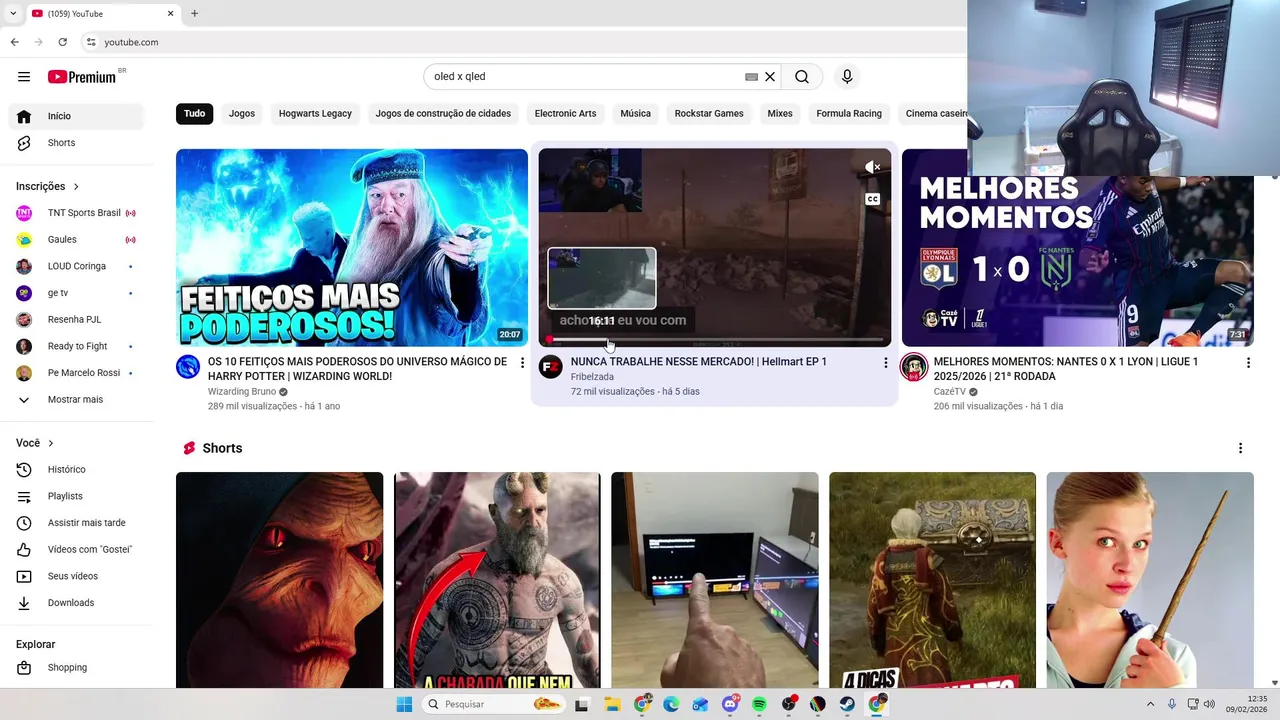Open the browser tab search dropdown

(x=13, y=14)
